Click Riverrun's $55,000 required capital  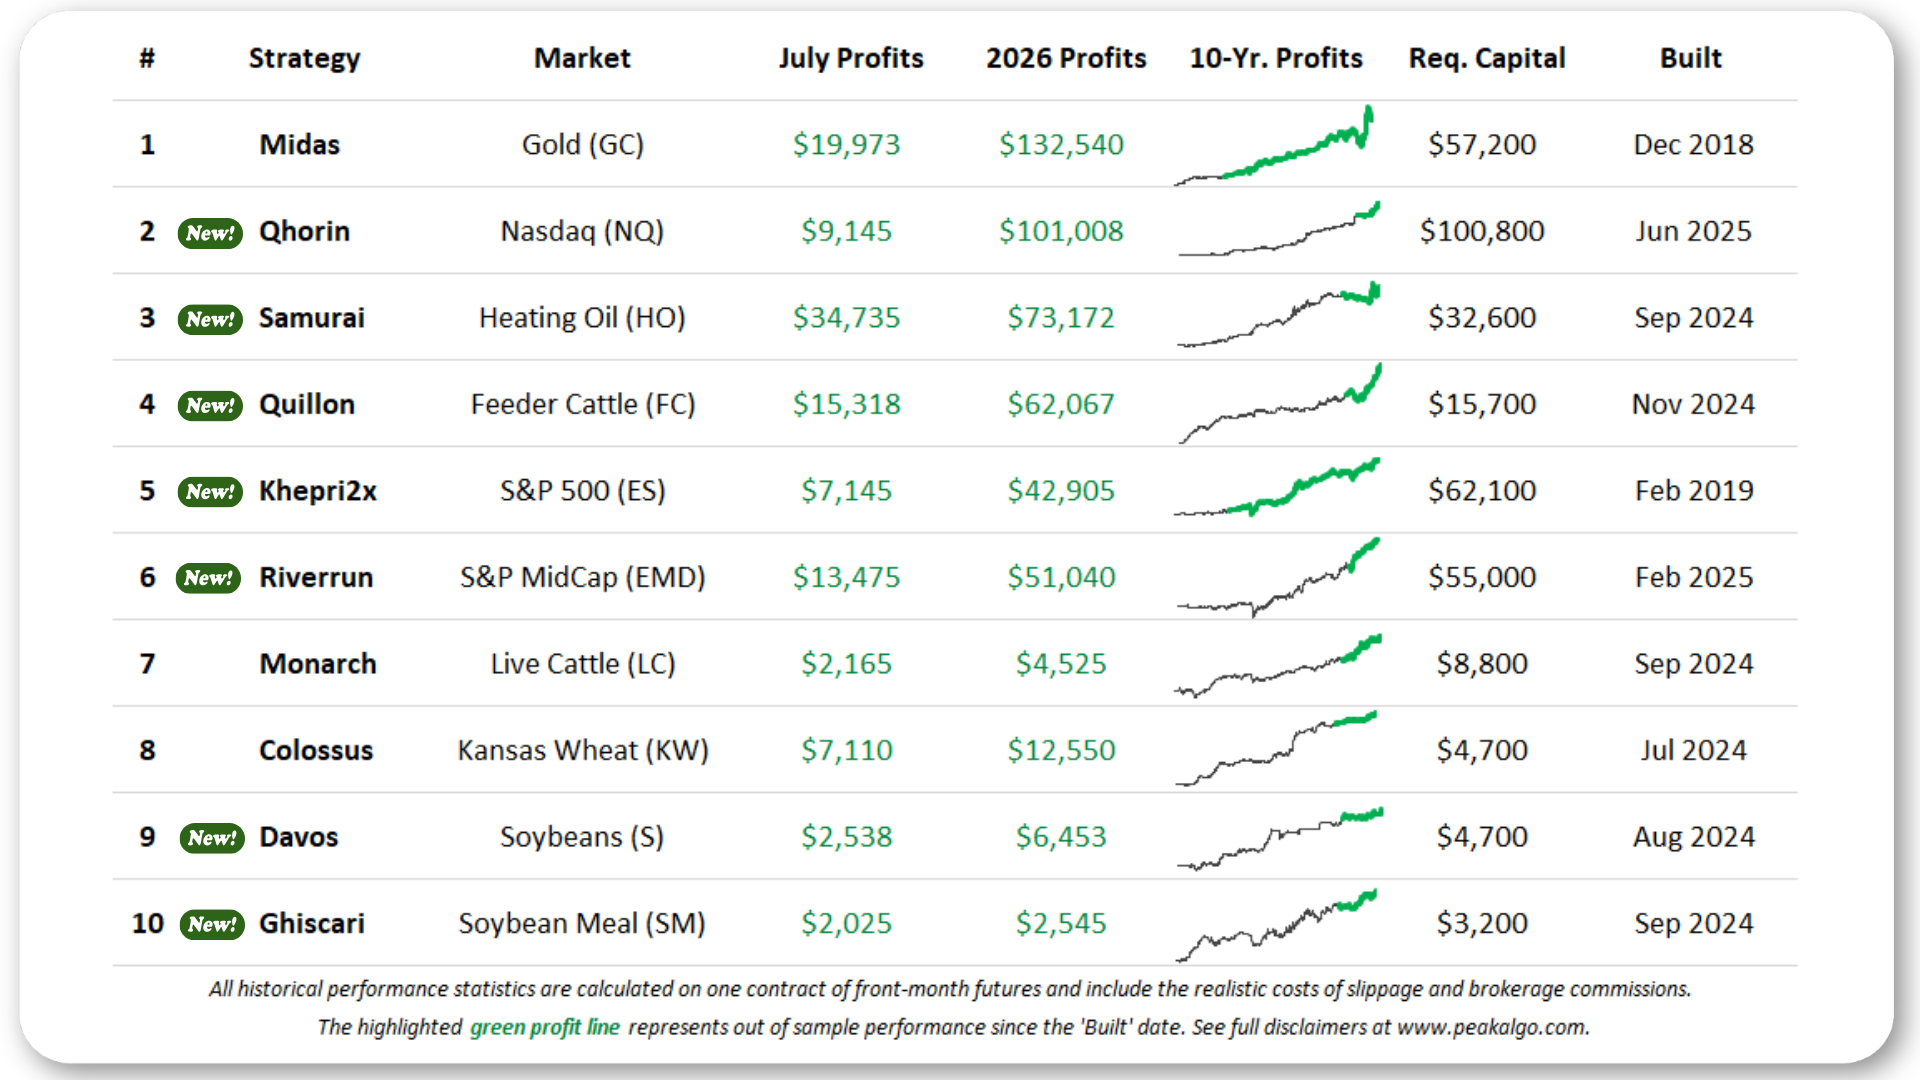pos(1482,577)
